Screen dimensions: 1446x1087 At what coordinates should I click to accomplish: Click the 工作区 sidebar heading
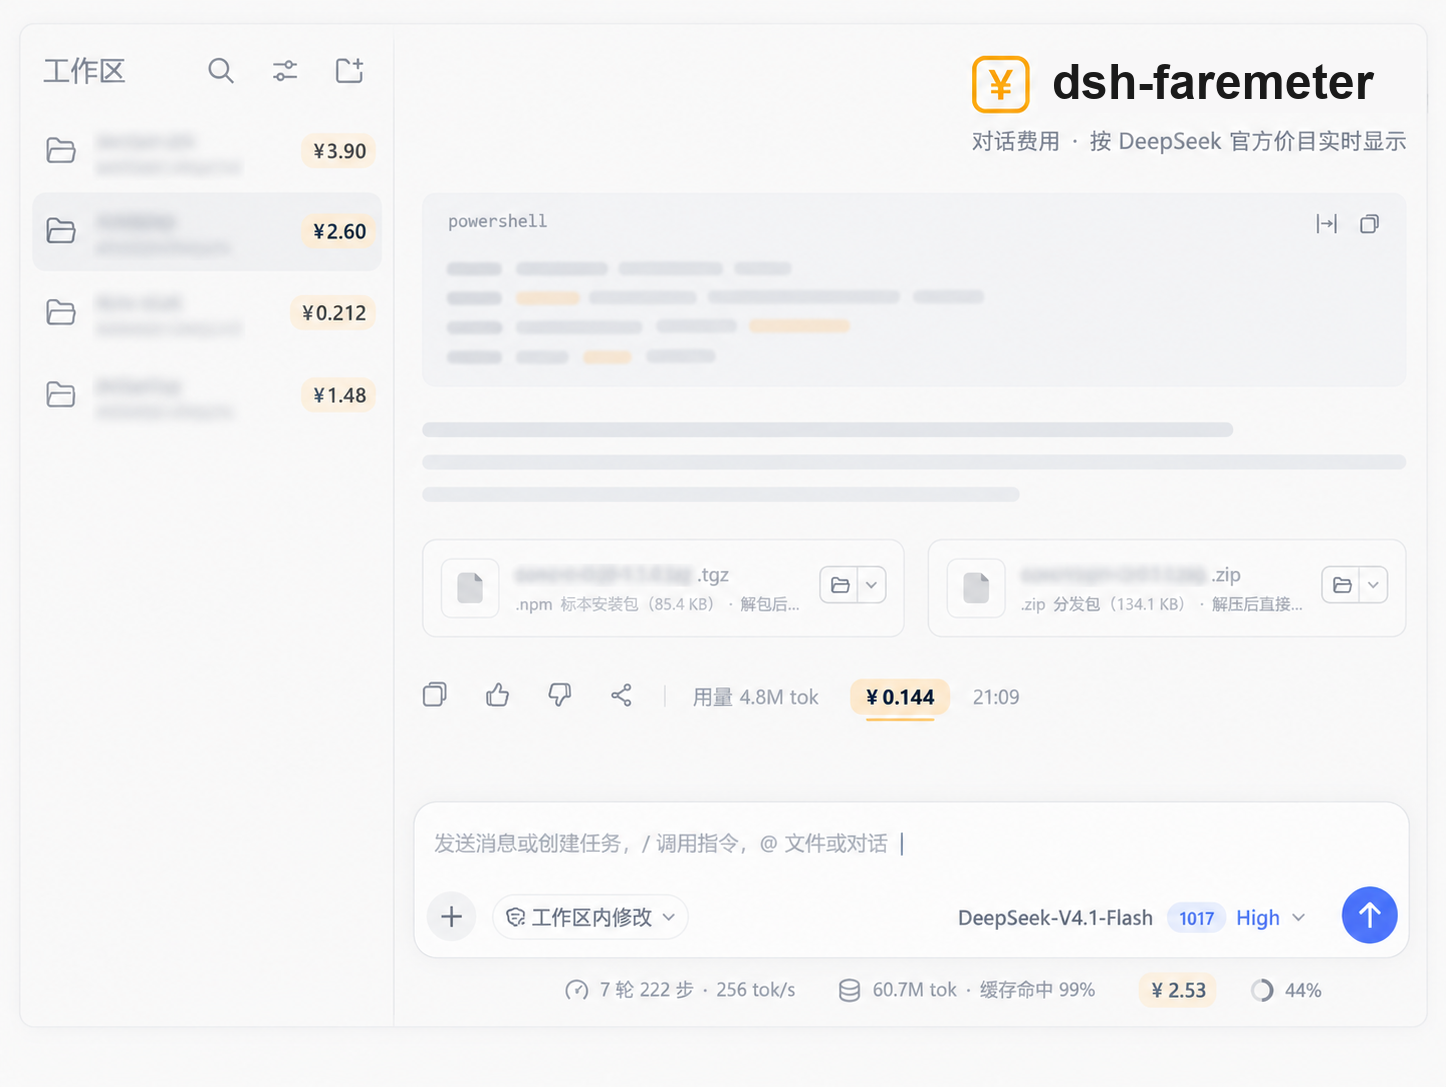pos(84,72)
